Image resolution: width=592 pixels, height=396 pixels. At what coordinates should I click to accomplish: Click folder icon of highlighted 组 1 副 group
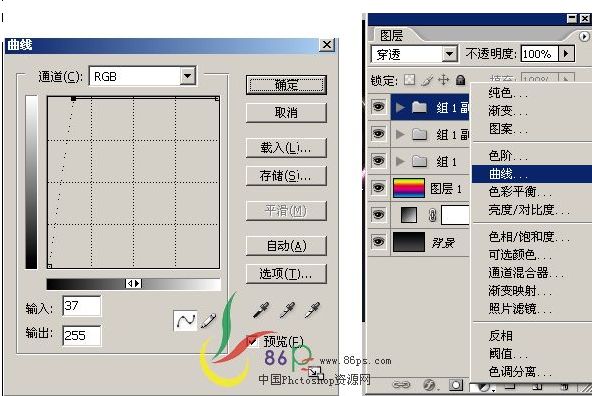[x=419, y=107]
